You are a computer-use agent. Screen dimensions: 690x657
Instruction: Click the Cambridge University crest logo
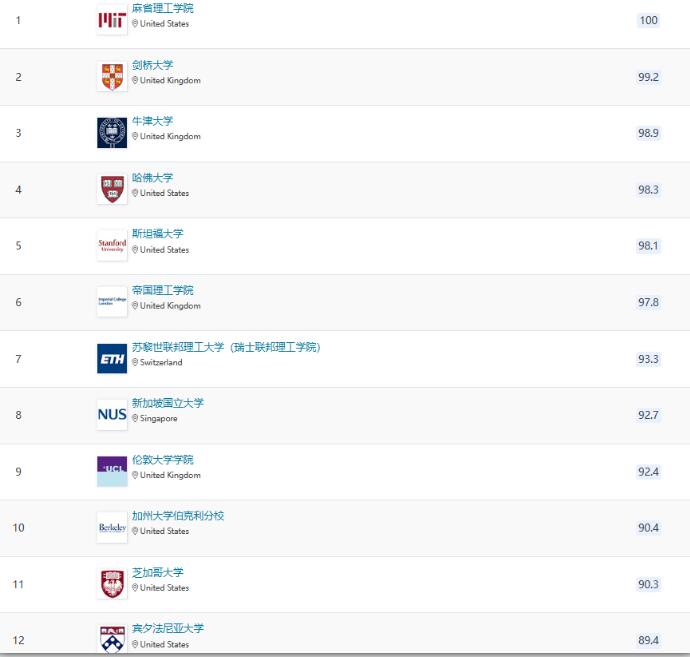(x=112, y=76)
